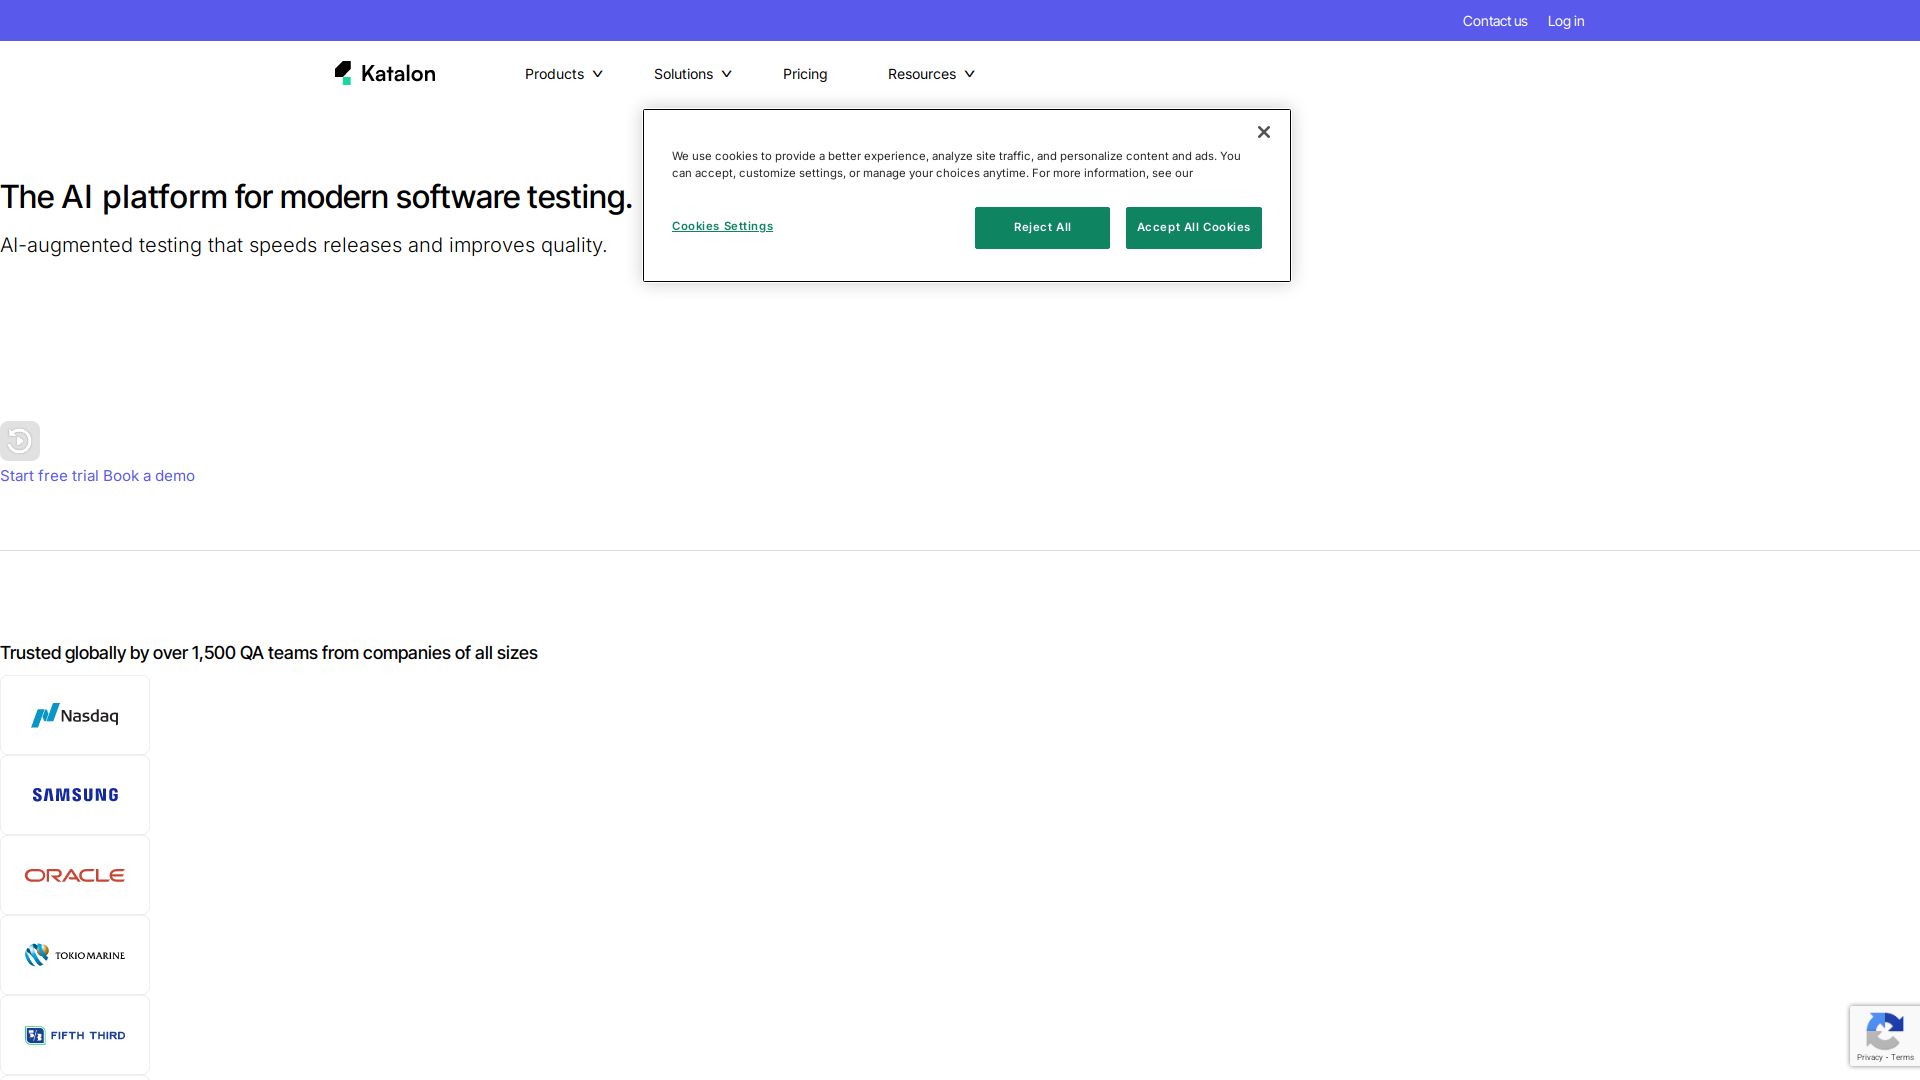
Task: Expand the Resources dropdown menu
Action: tap(930, 74)
